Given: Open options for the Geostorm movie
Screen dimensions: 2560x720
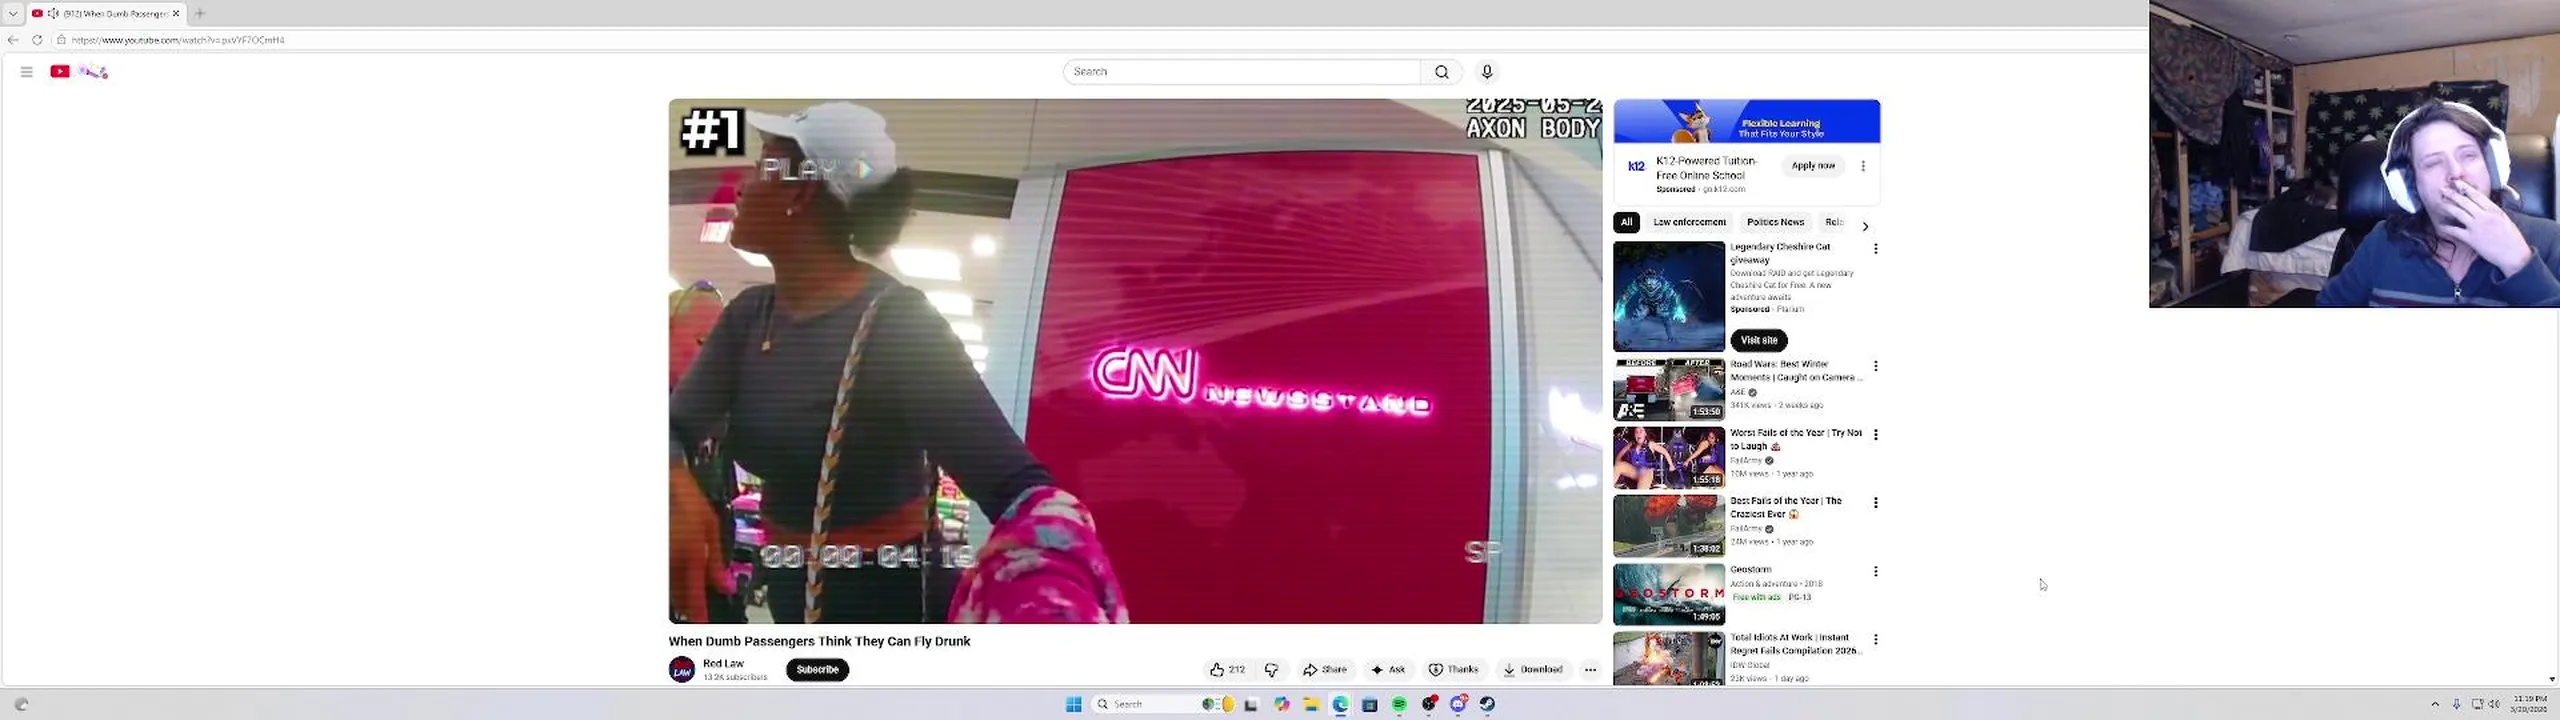Looking at the screenshot, I should (x=1875, y=572).
